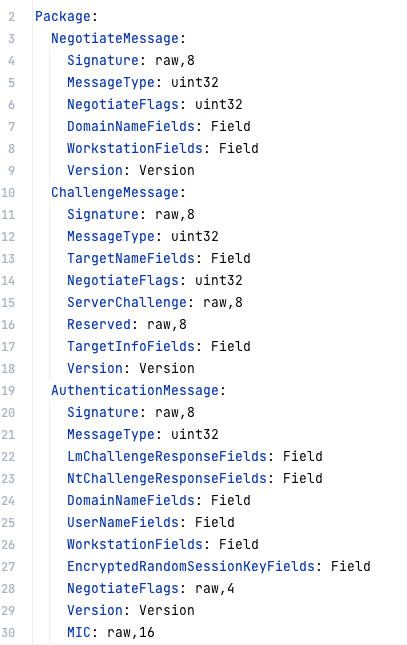The height and width of the screenshot is (645, 407).
Task: Click line number 19 in gutter
Action: pos(8,390)
